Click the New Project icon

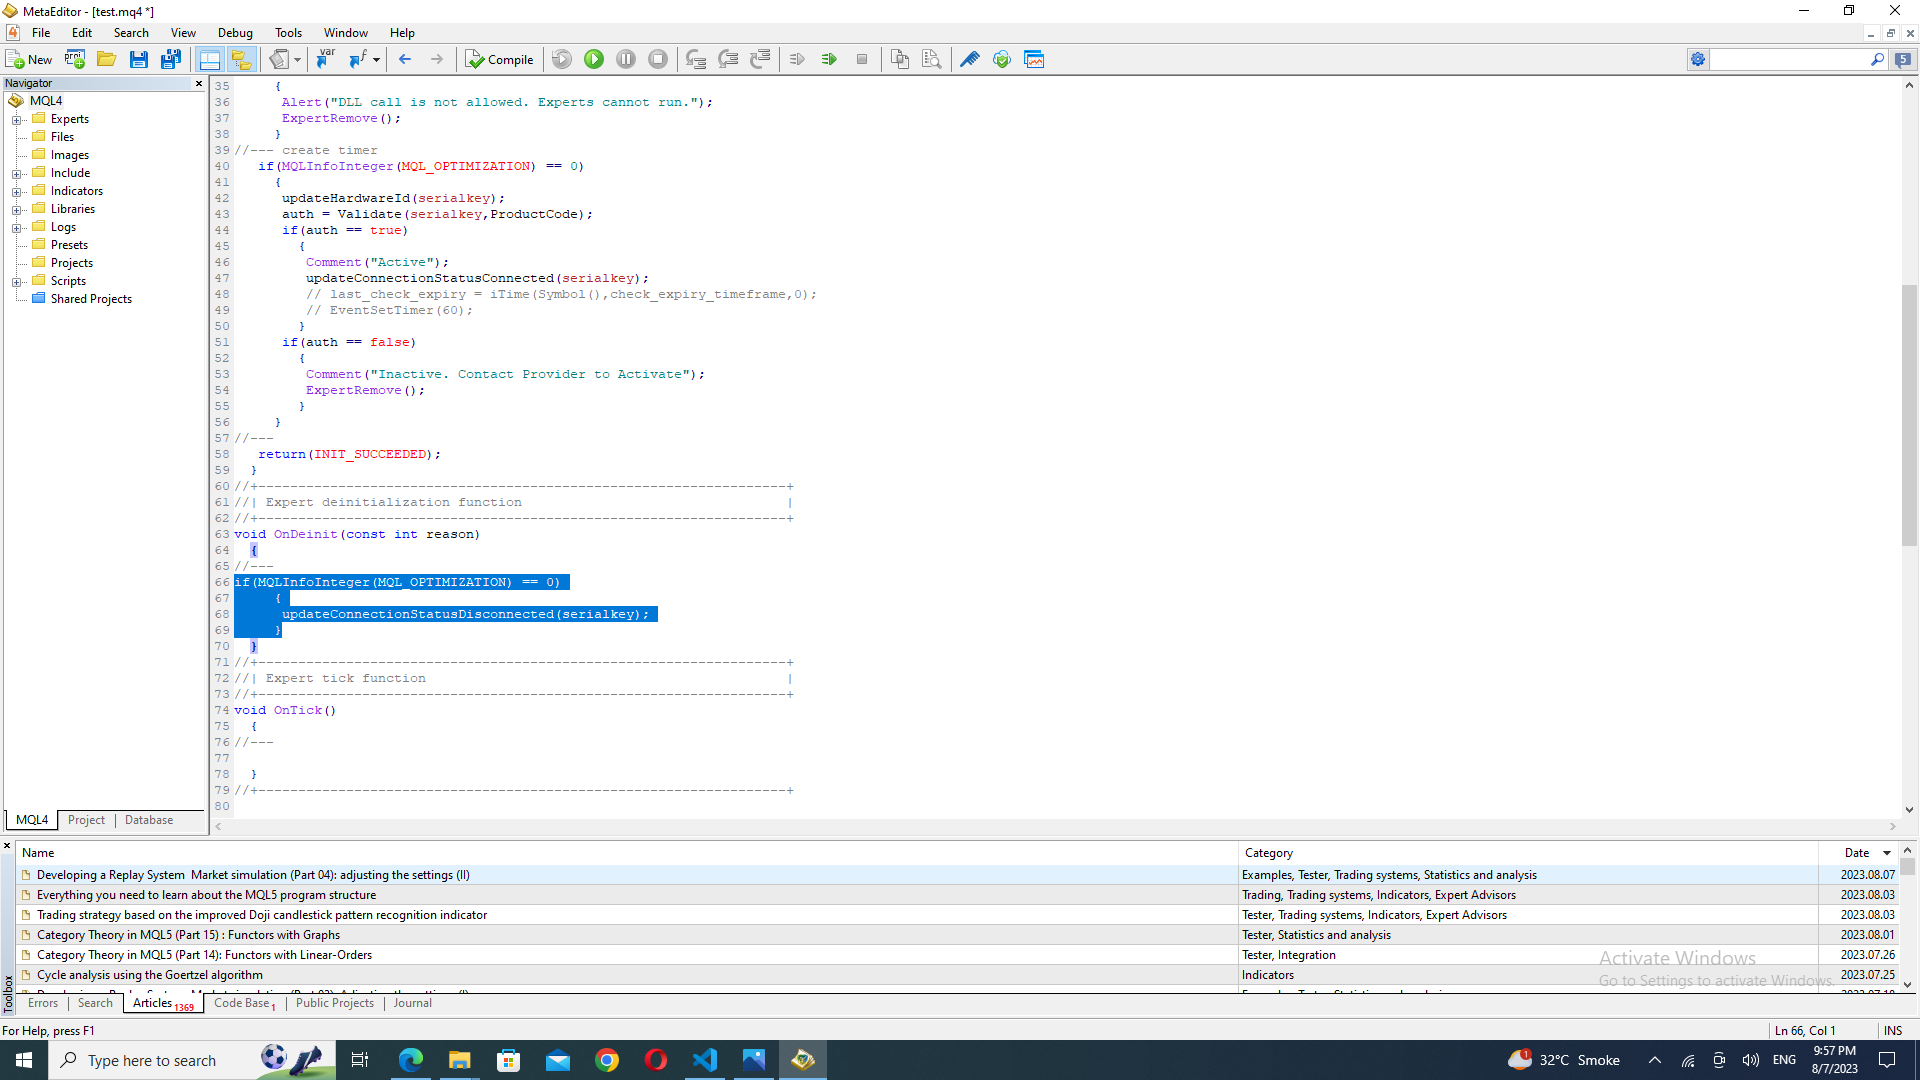(x=75, y=60)
